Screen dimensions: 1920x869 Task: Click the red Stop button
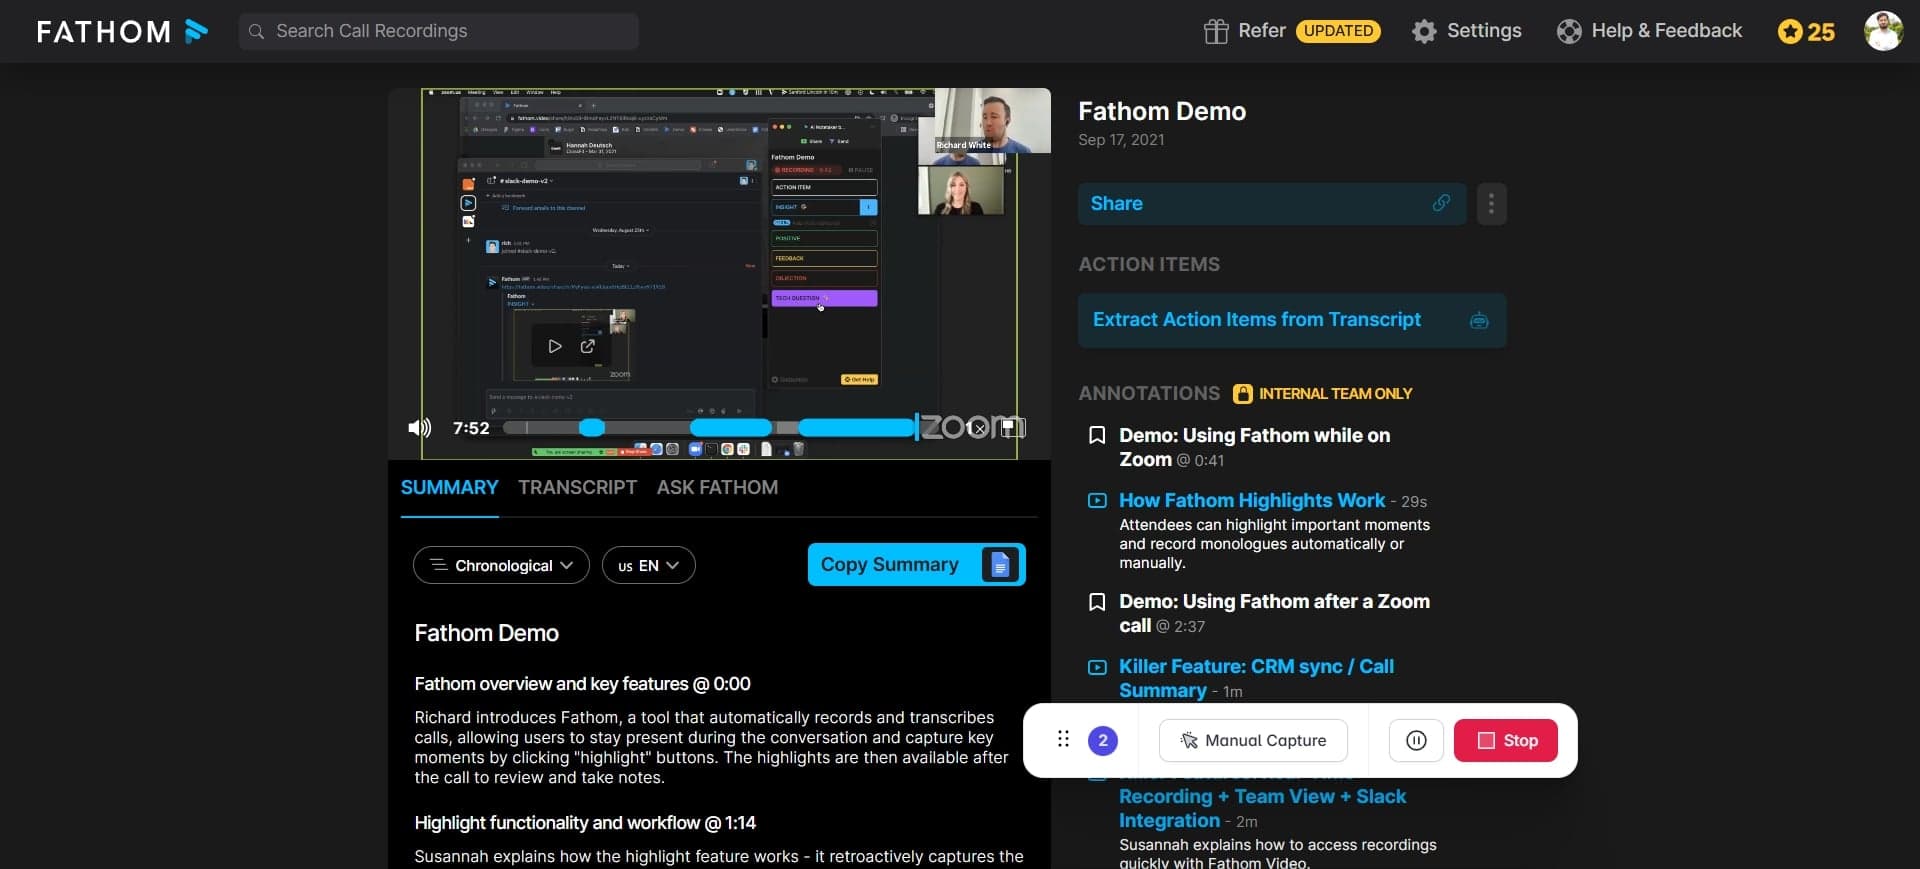pos(1506,741)
